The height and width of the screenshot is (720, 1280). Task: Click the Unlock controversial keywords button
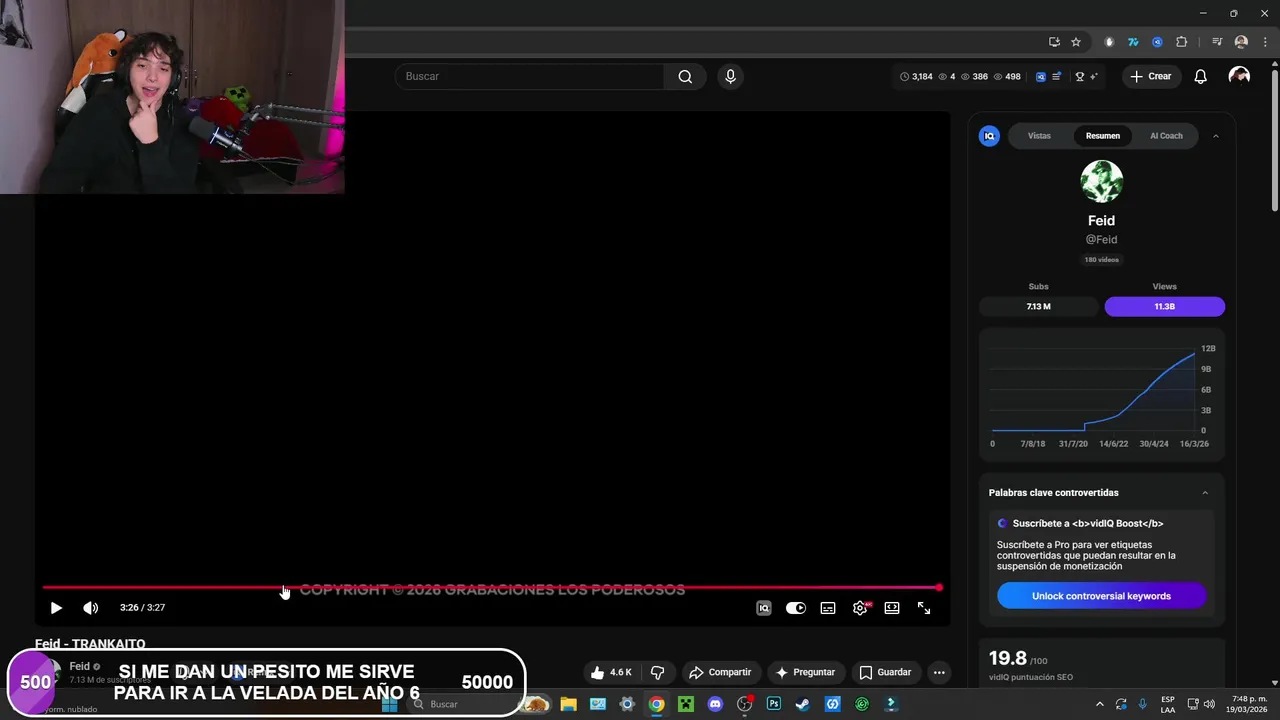1101,596
